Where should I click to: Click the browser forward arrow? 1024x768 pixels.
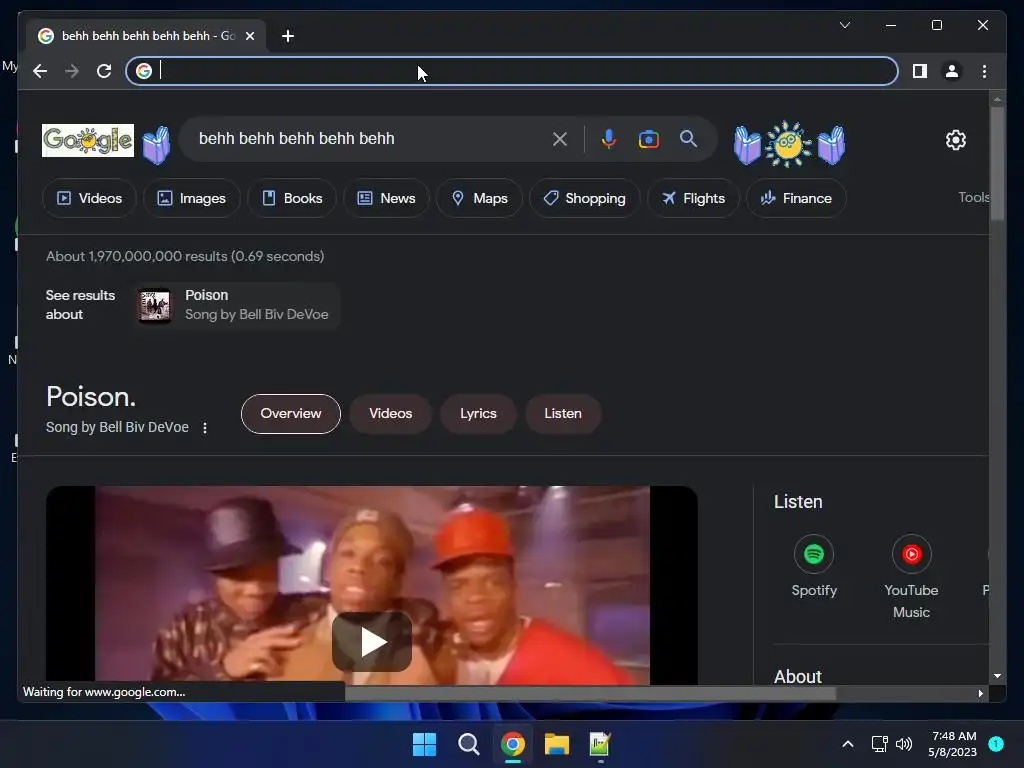click(72, 71)
